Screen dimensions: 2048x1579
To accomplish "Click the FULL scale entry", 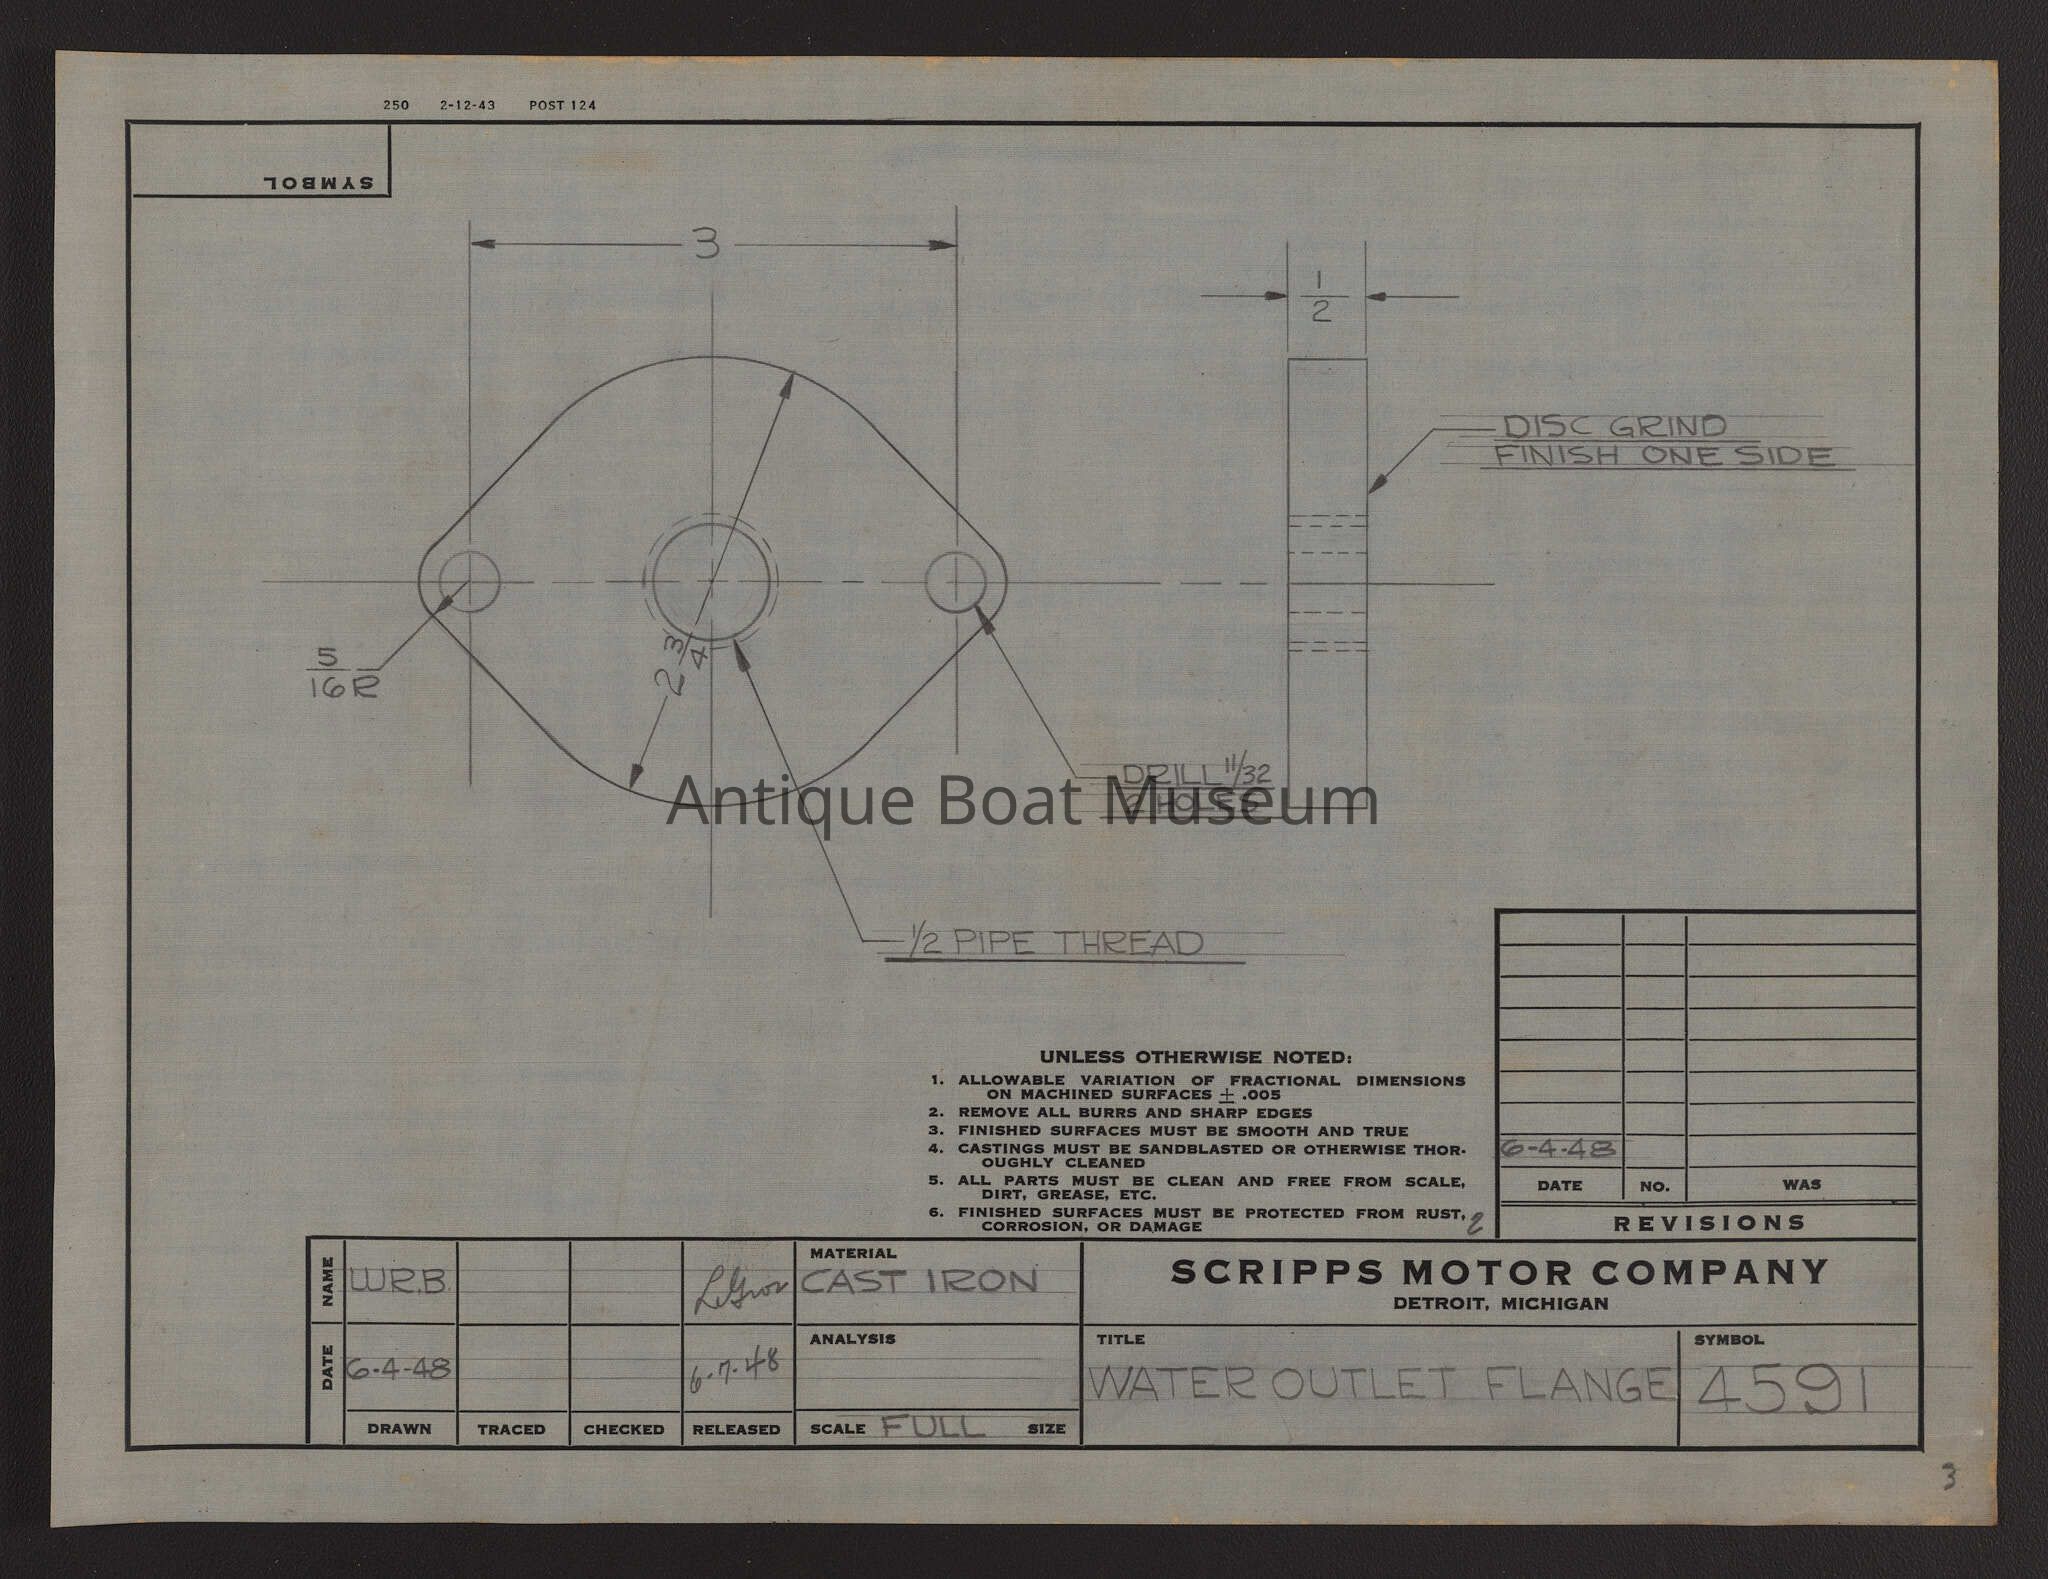I will click(932, 1425).
